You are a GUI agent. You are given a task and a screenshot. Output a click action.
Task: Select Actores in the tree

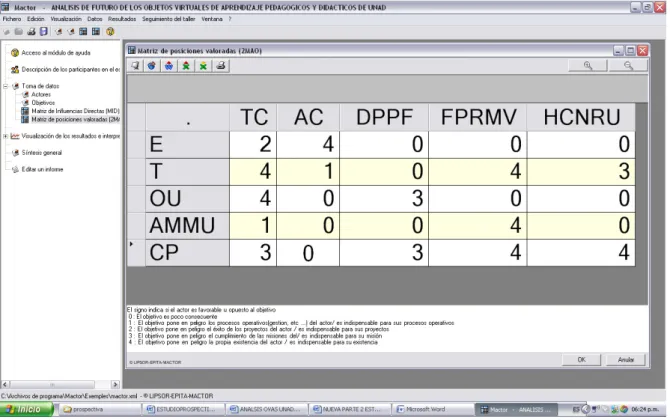tap(41, 94)
